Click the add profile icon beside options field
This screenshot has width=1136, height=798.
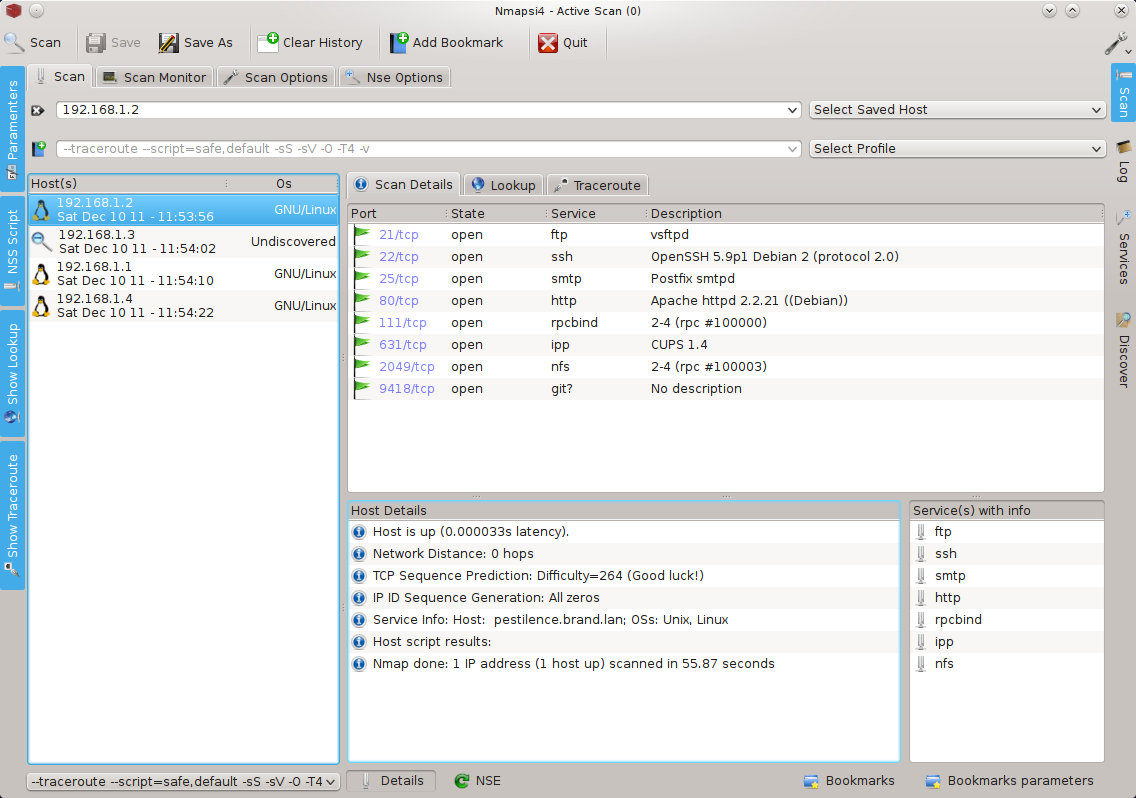(38, 149)
